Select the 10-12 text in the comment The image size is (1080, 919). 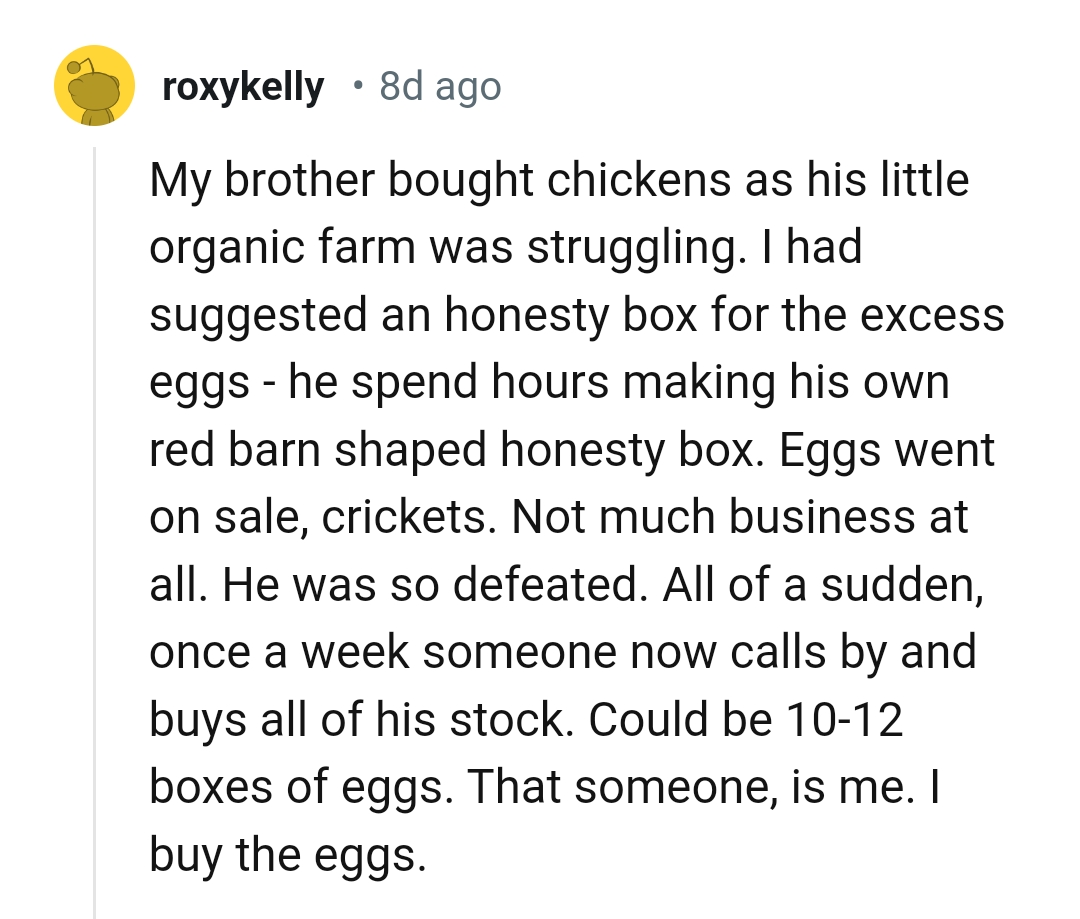[845, 718]
